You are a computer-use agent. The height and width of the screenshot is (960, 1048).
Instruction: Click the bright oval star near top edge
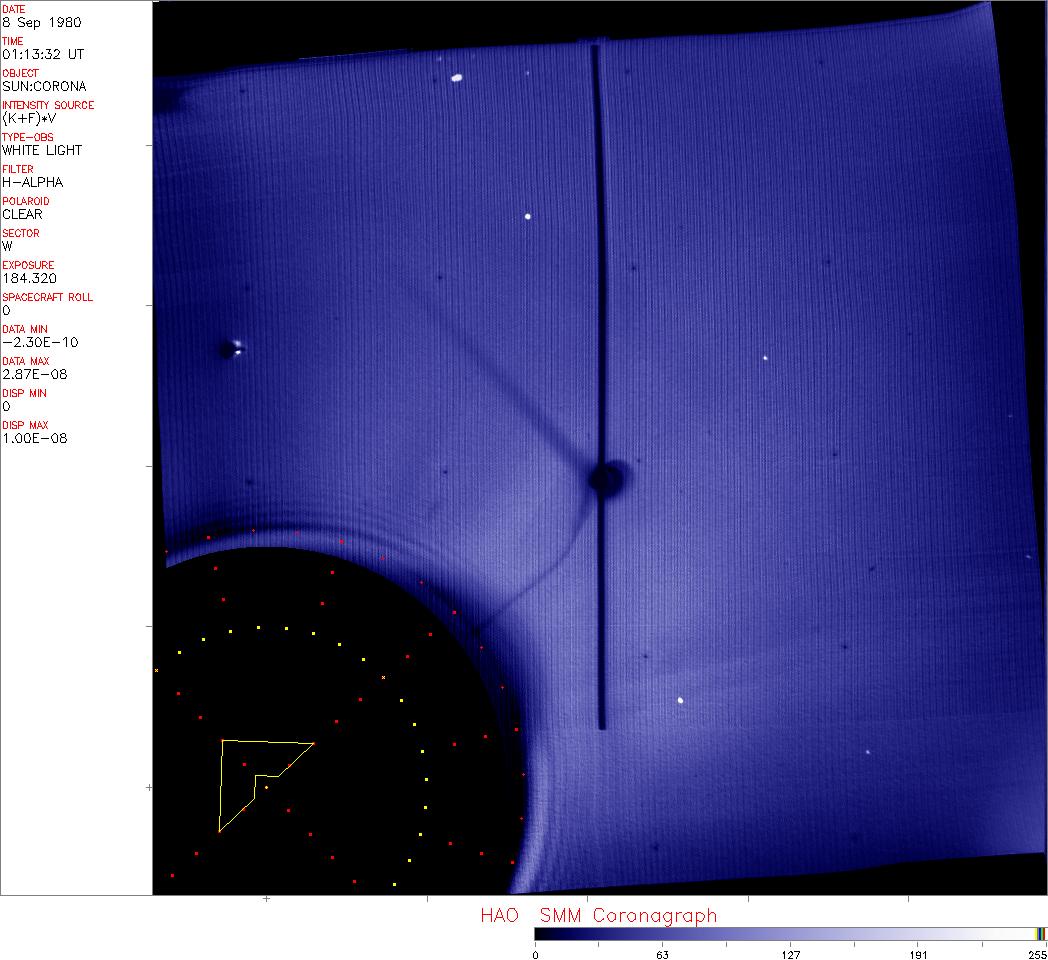(457, 77)
